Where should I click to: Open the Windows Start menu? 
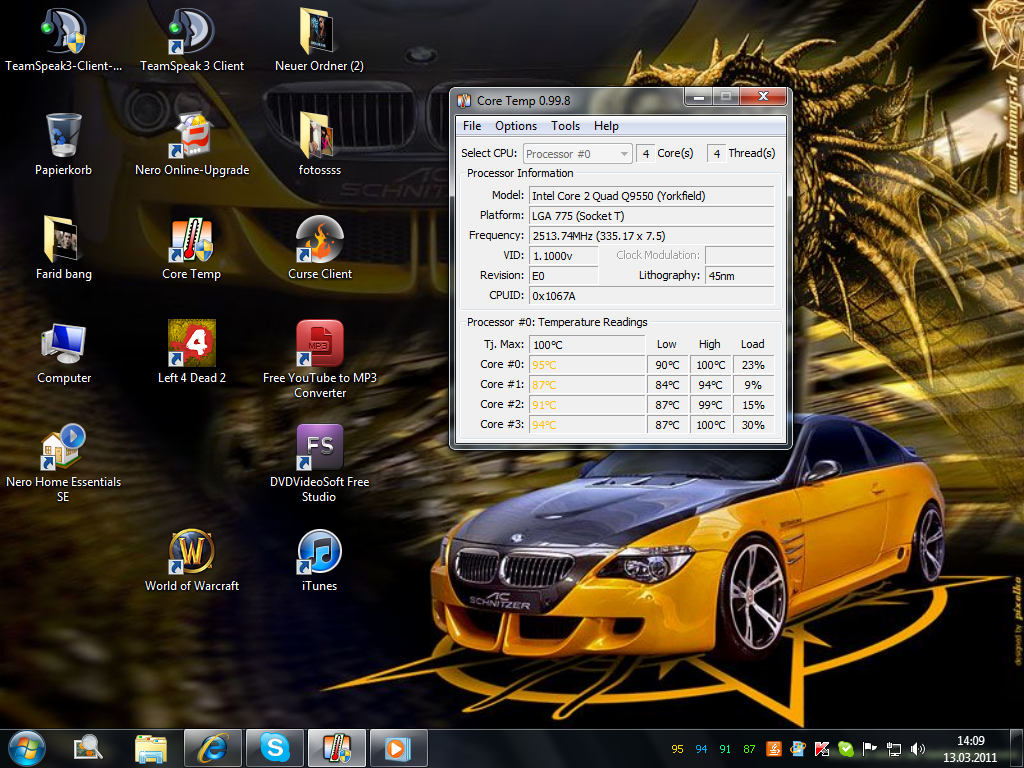27,748
